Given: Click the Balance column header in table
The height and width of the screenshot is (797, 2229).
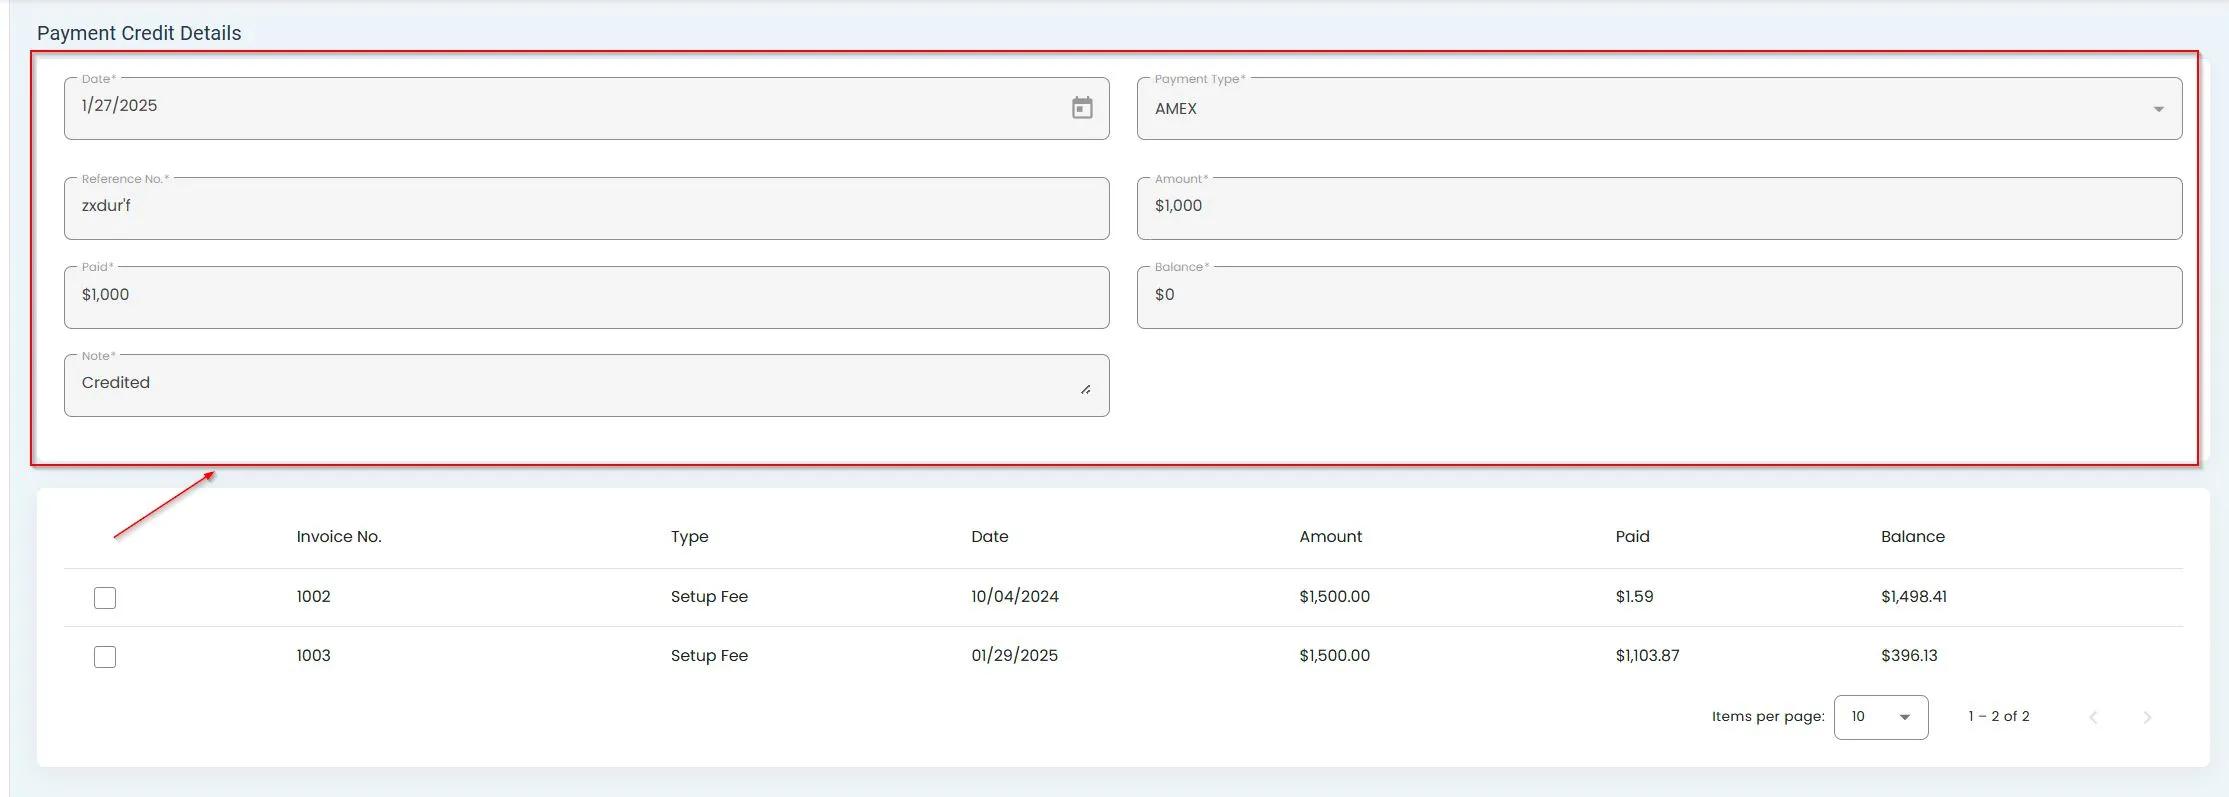Looking at the screenshot, I should pyautogui.click(x=1912, y=537).
